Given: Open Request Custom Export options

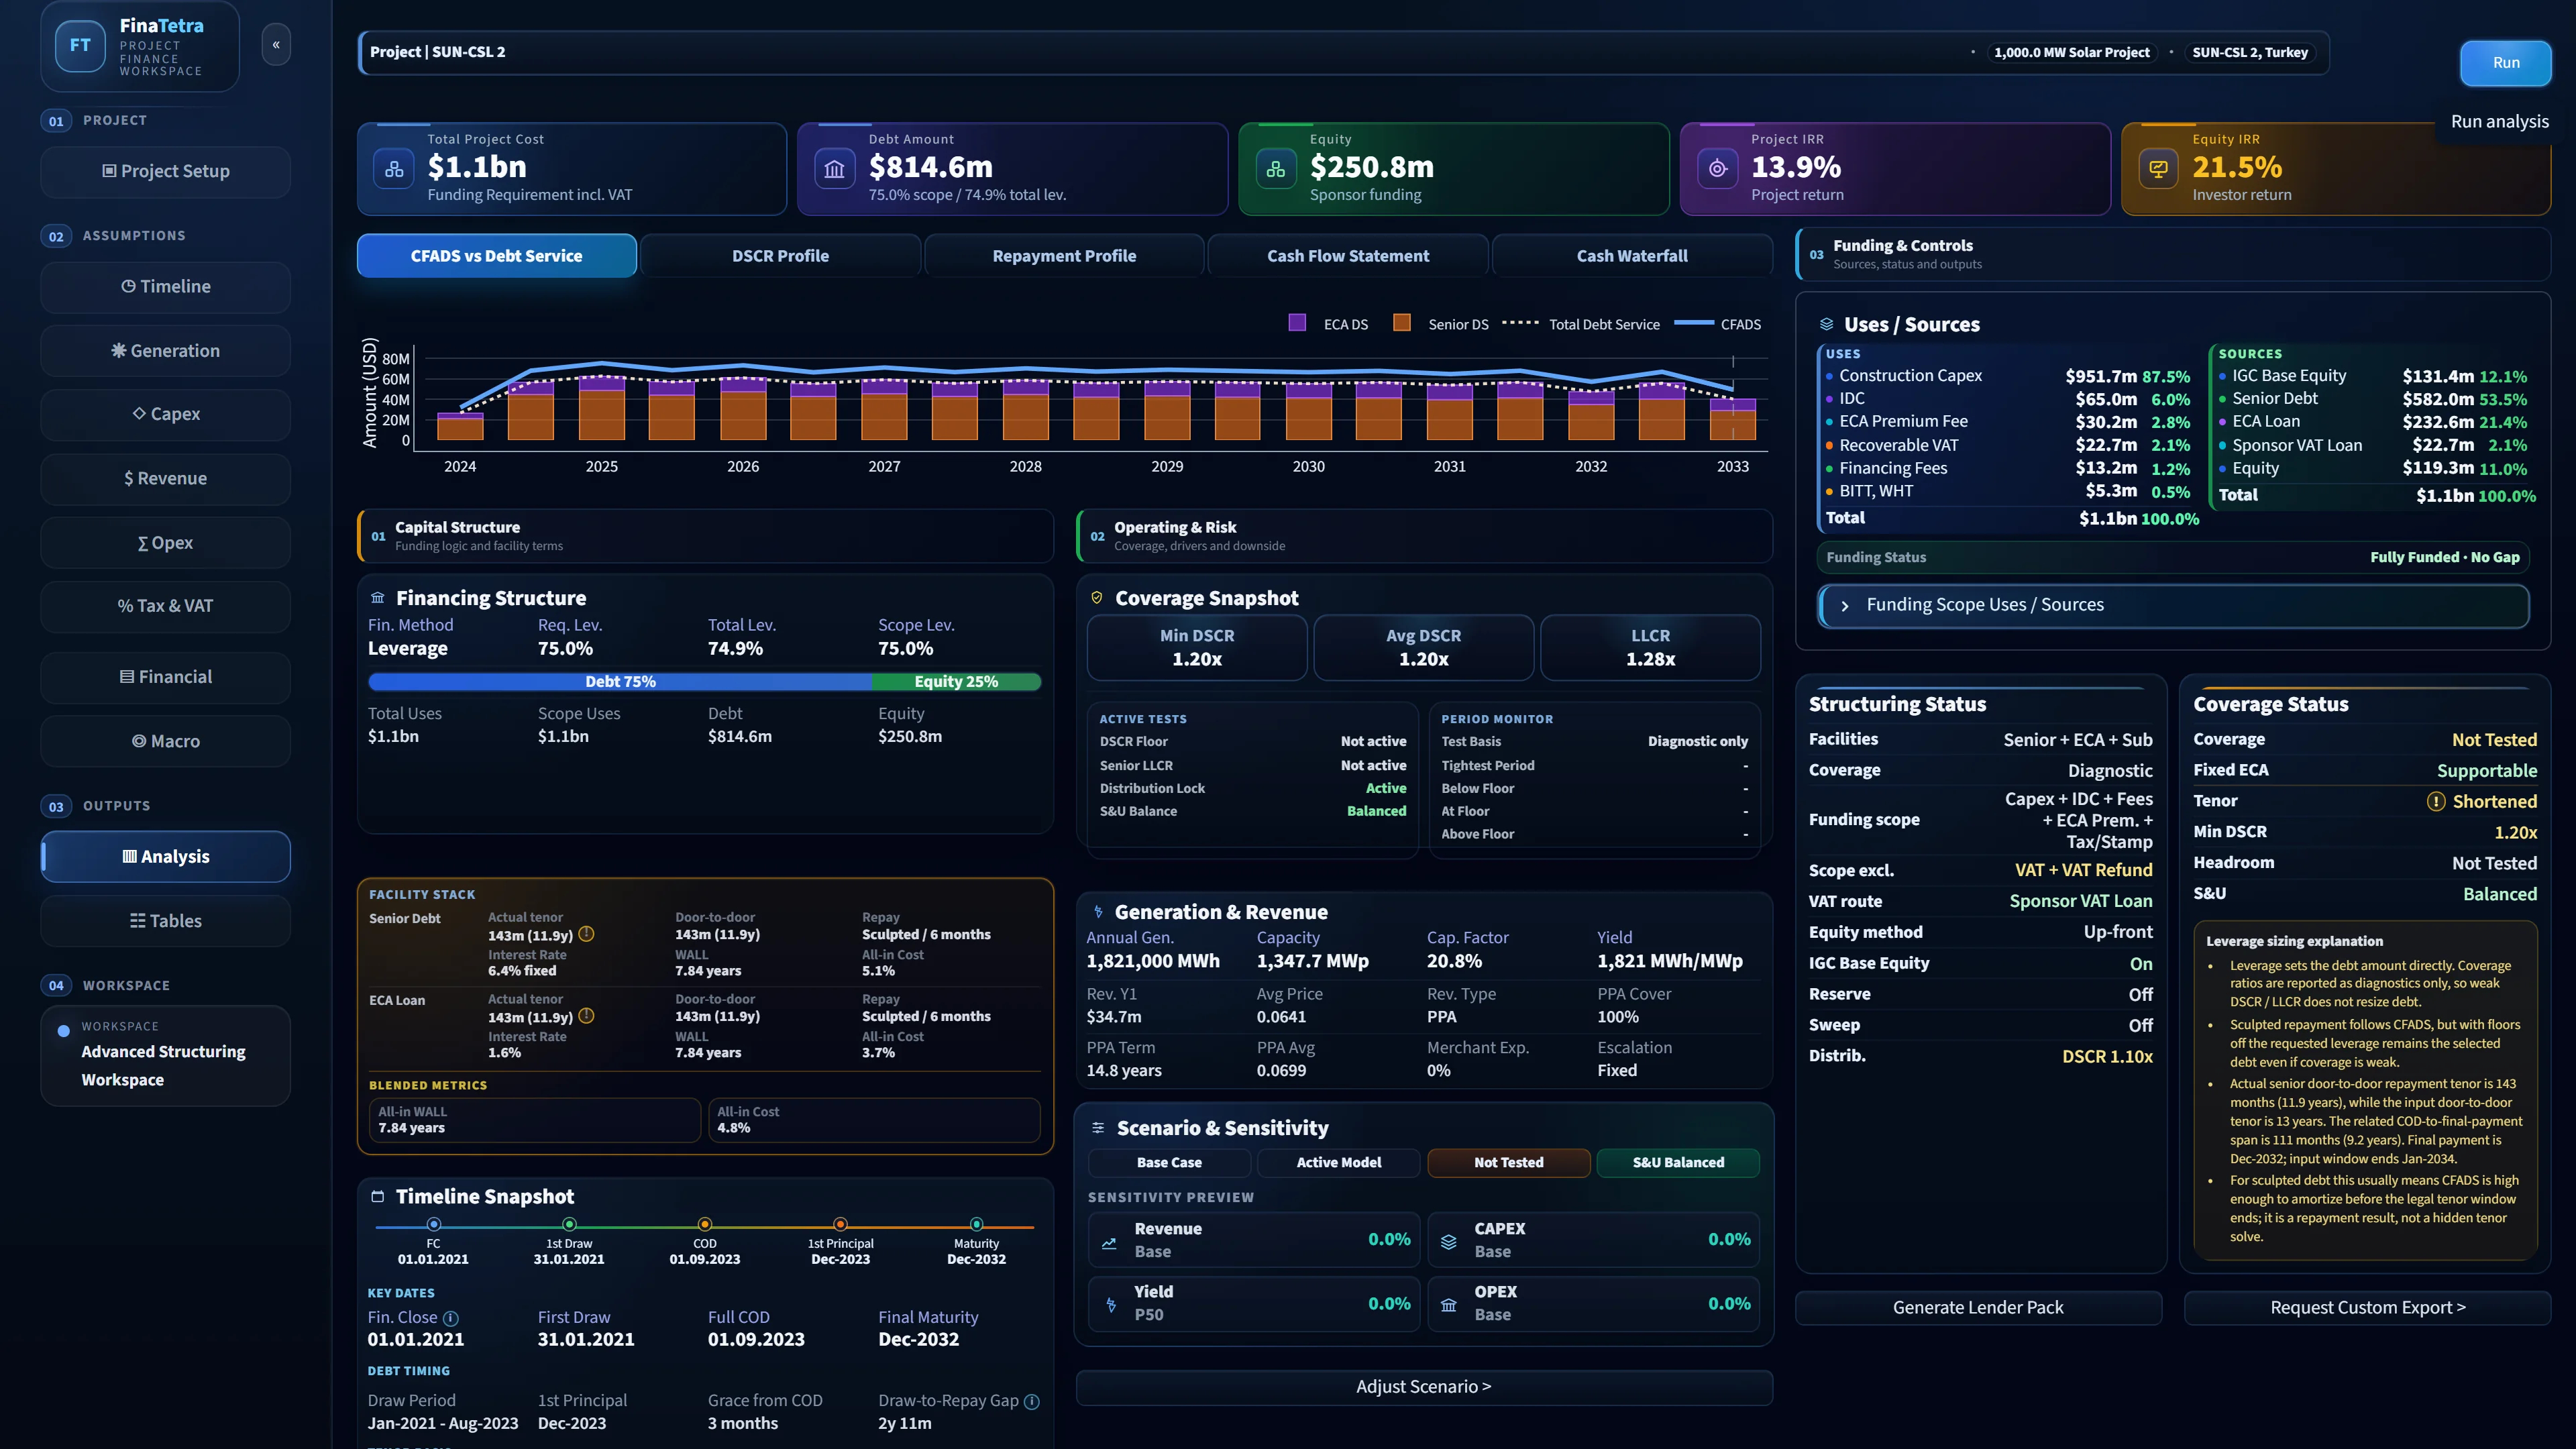Looking at the screenshot, I should (2367, 1307).
